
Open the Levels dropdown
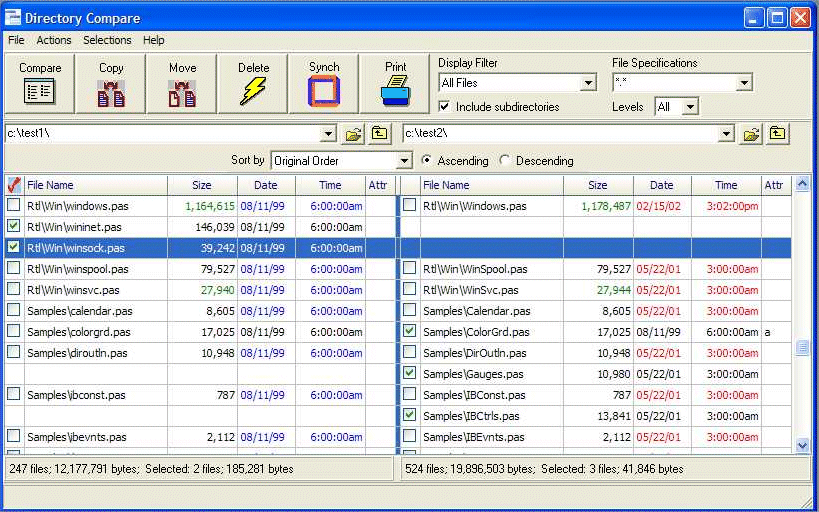[x=689, y=107]
